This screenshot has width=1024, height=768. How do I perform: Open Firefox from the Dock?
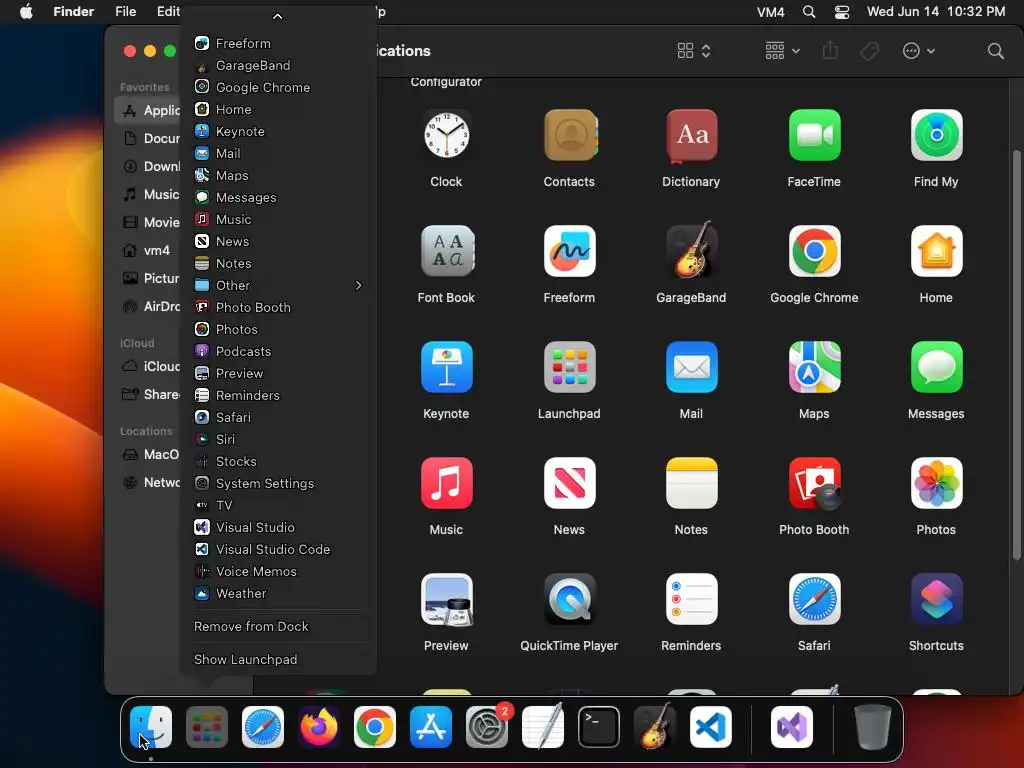tap(319, 727)
